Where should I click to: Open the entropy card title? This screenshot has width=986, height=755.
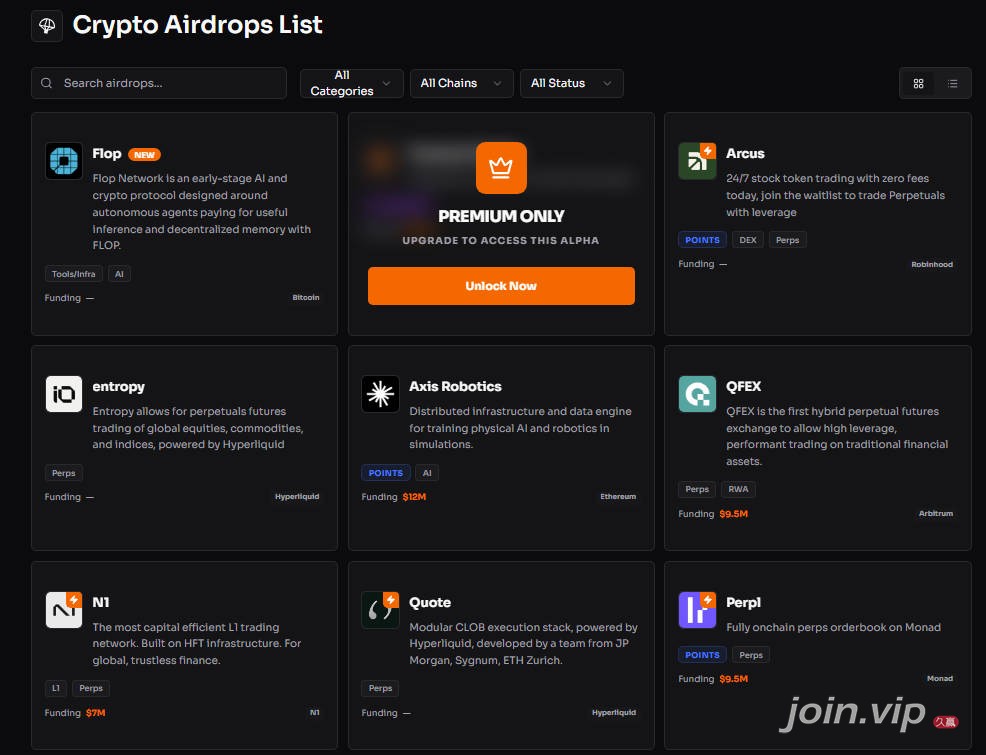[x=119, y=387]
